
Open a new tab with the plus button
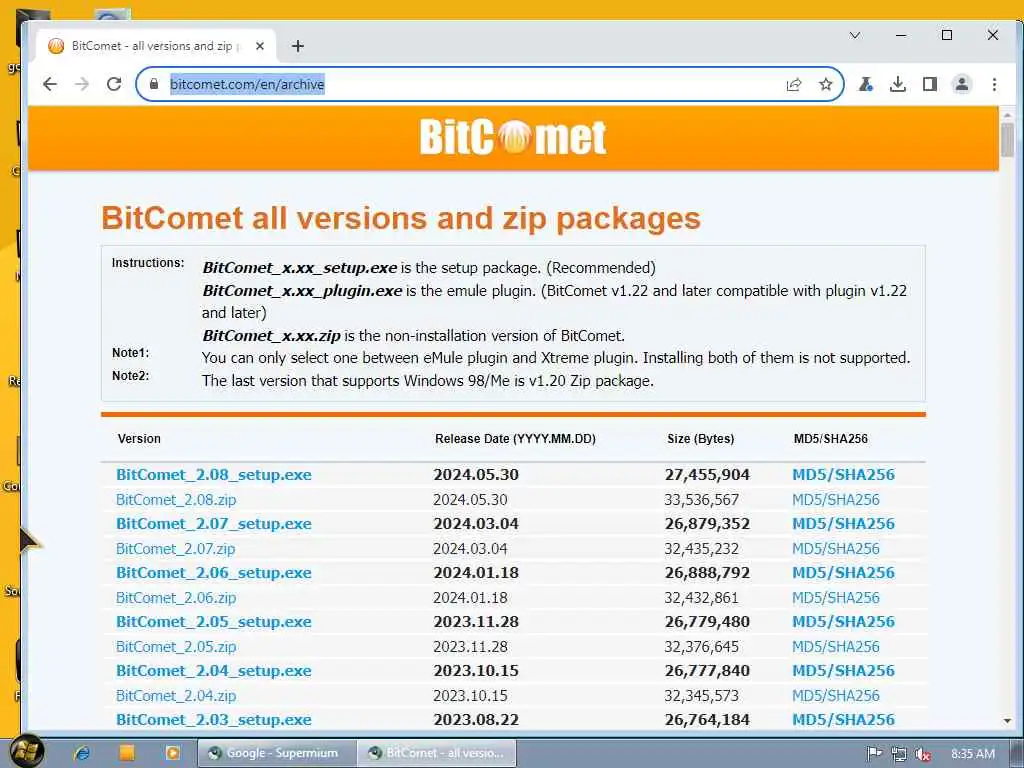tap(298, 46)
